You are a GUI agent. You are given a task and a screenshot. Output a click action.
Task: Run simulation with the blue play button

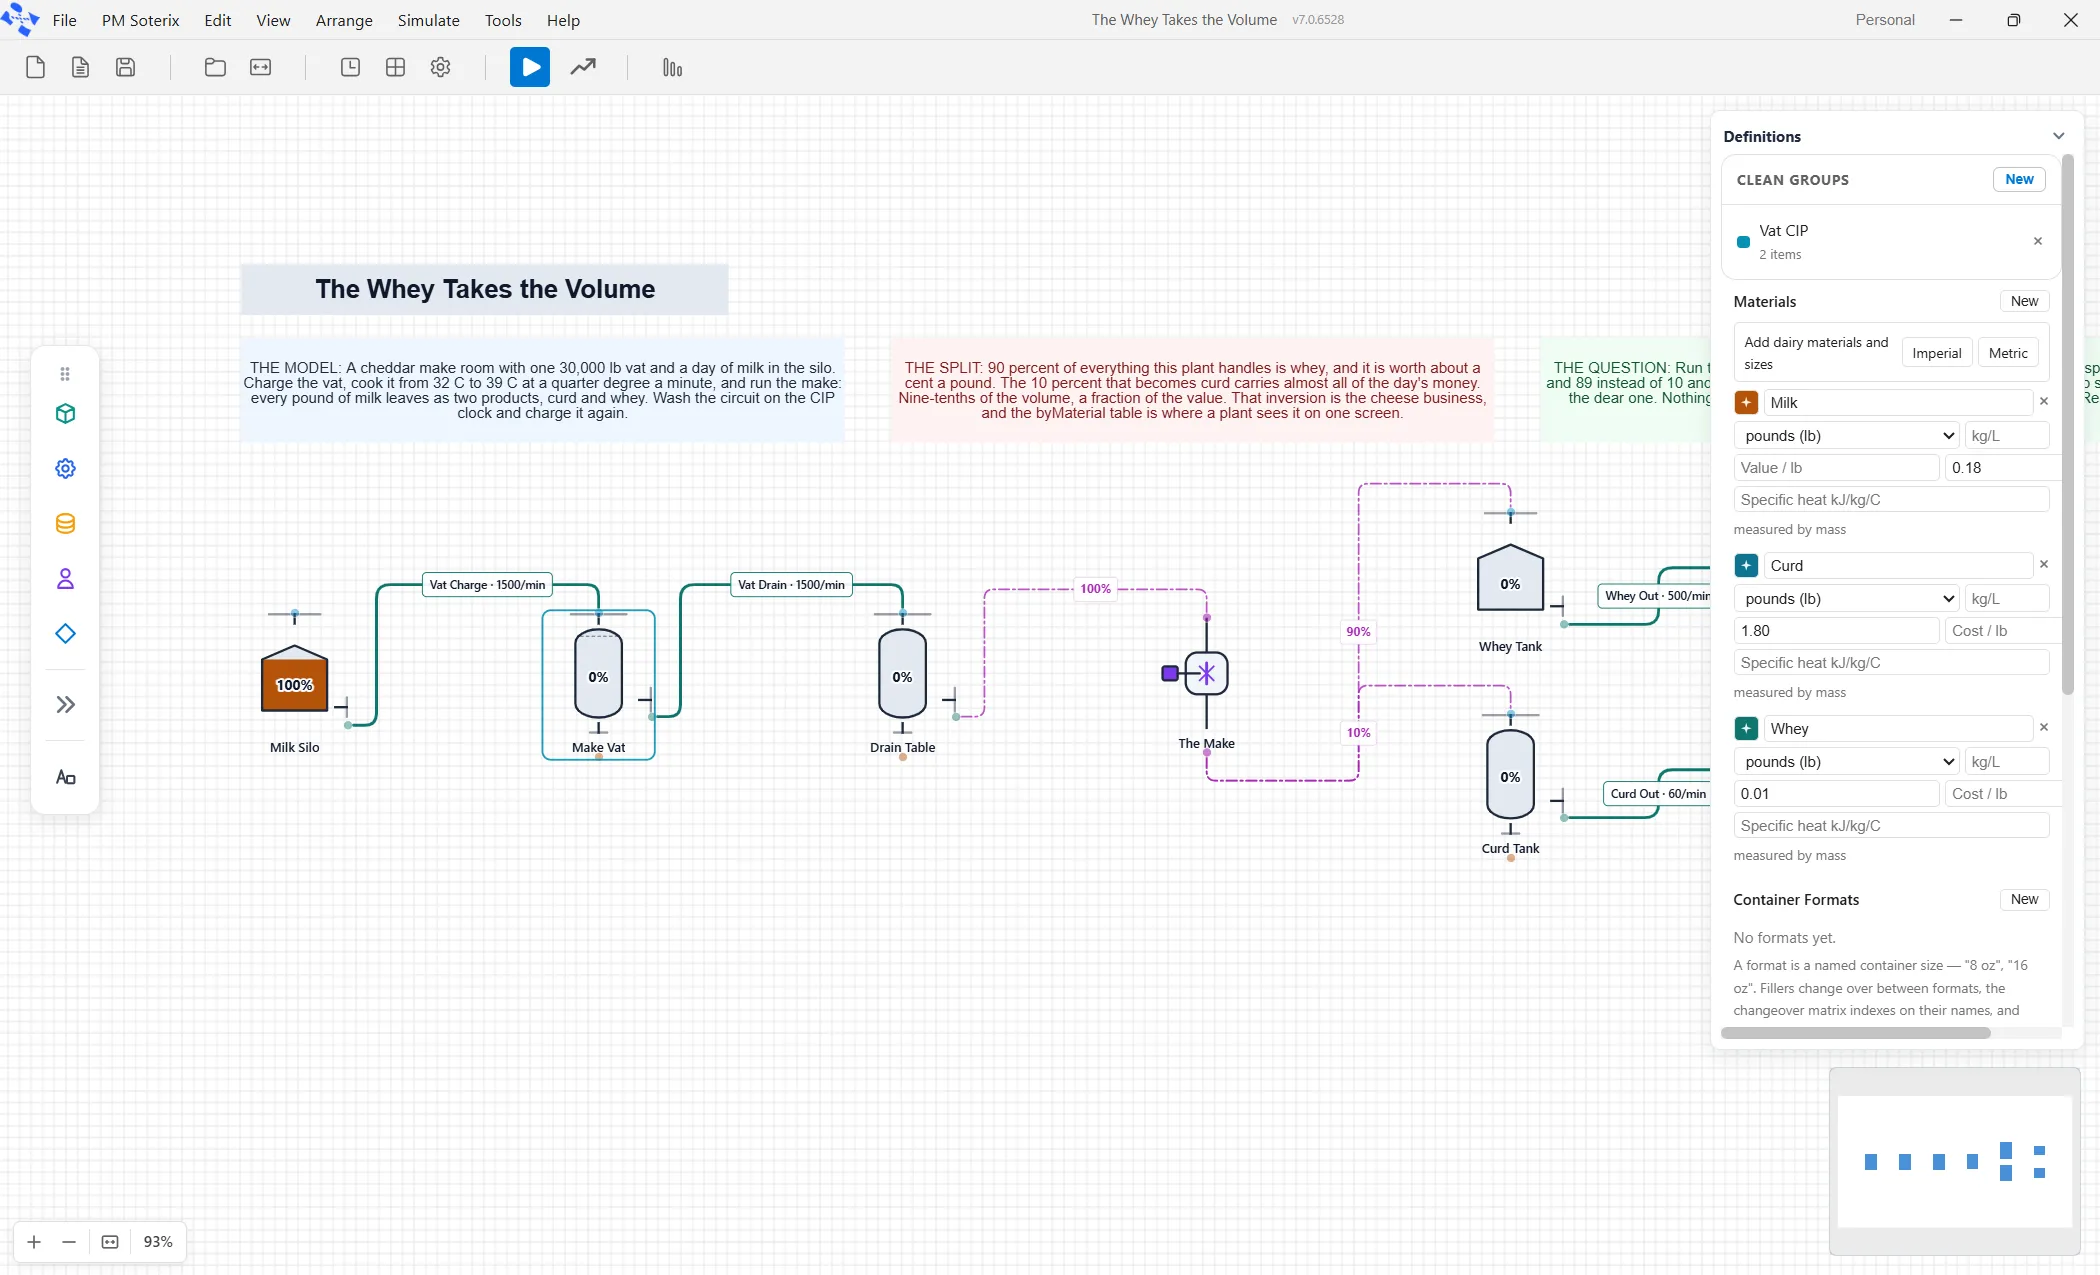pyautogui.click(x=529, y=67)
